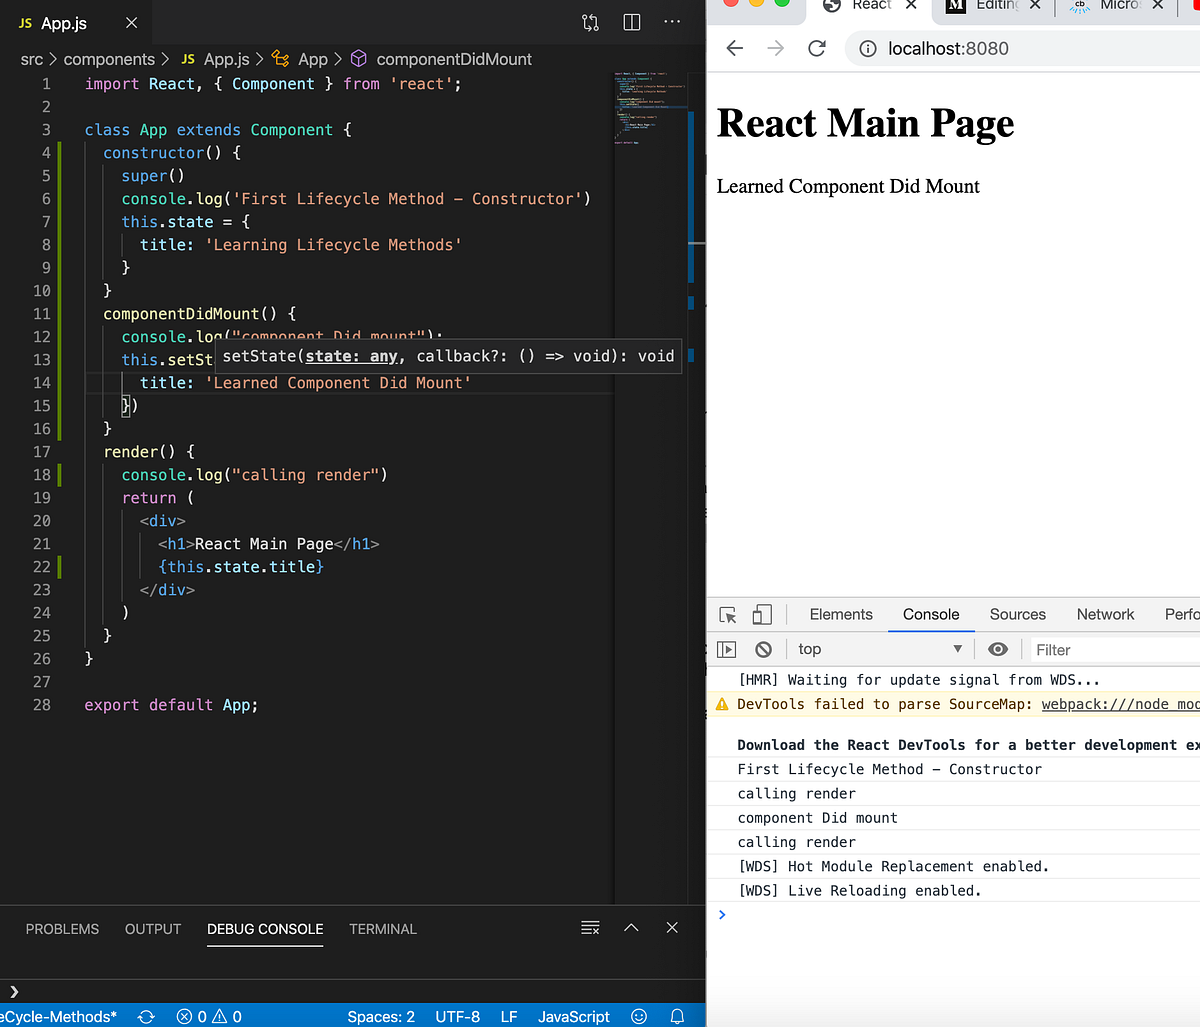Click the Console Filter input field
This screenshot has width=1200, height=1027.
1100,649
